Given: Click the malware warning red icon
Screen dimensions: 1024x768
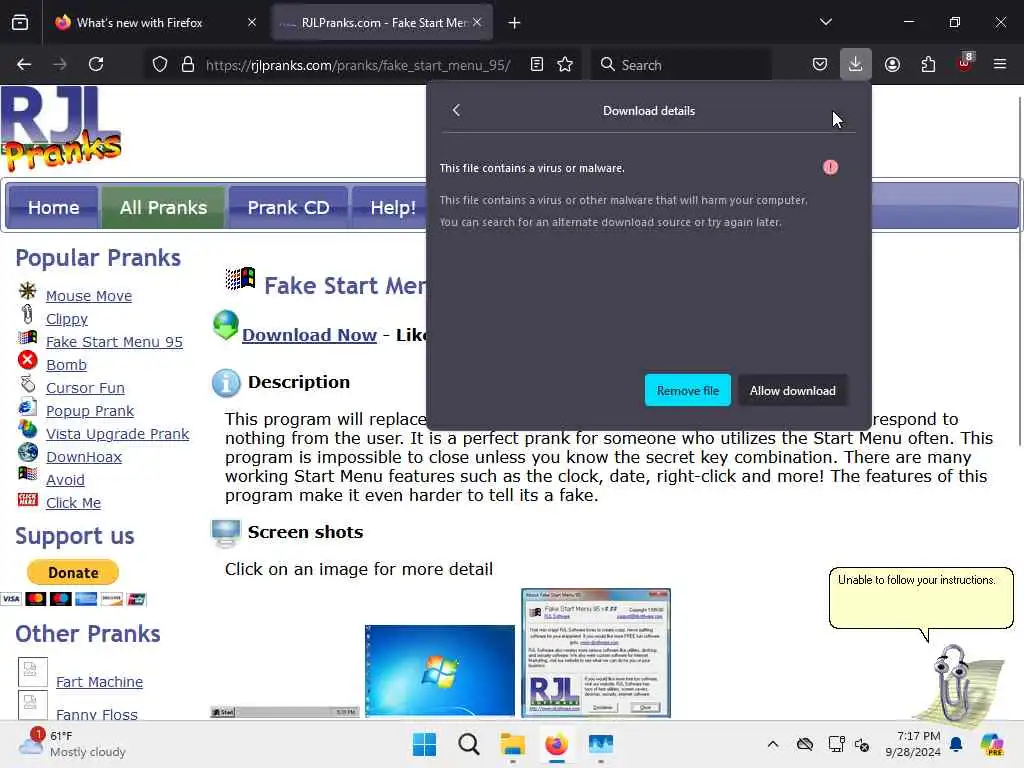Looking at the screenshot, I should [x=830, y=168].
